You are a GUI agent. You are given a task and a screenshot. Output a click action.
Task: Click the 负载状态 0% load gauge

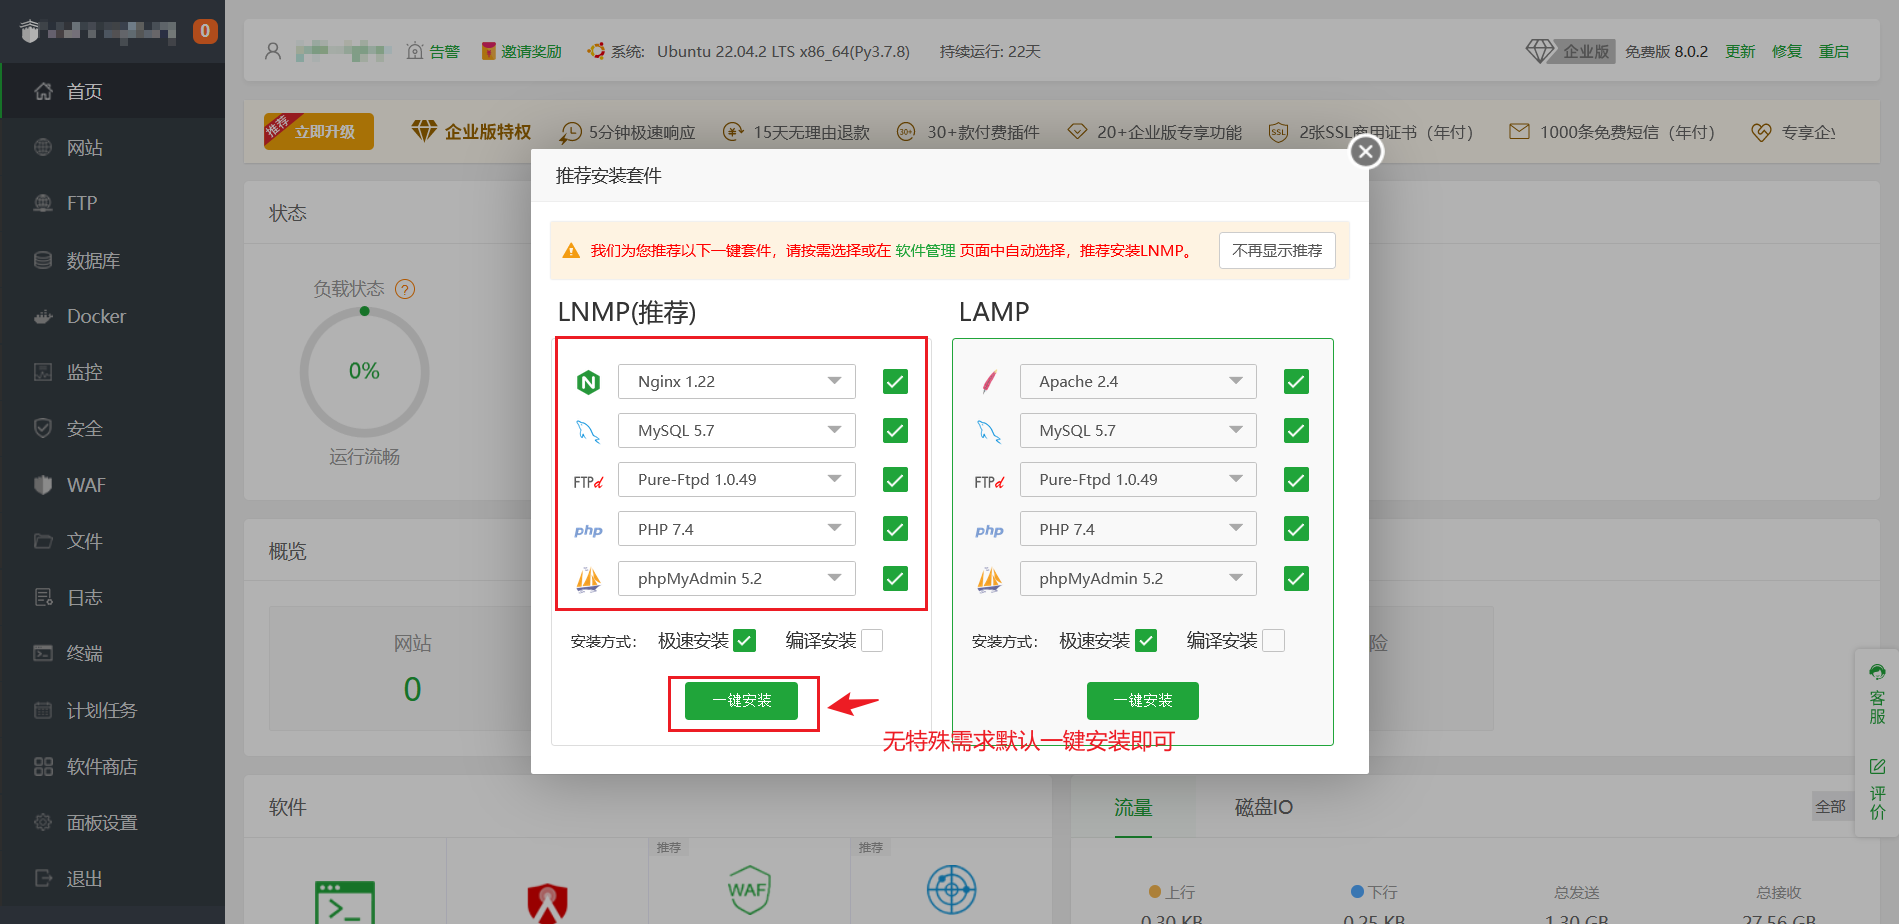point(364,372)
